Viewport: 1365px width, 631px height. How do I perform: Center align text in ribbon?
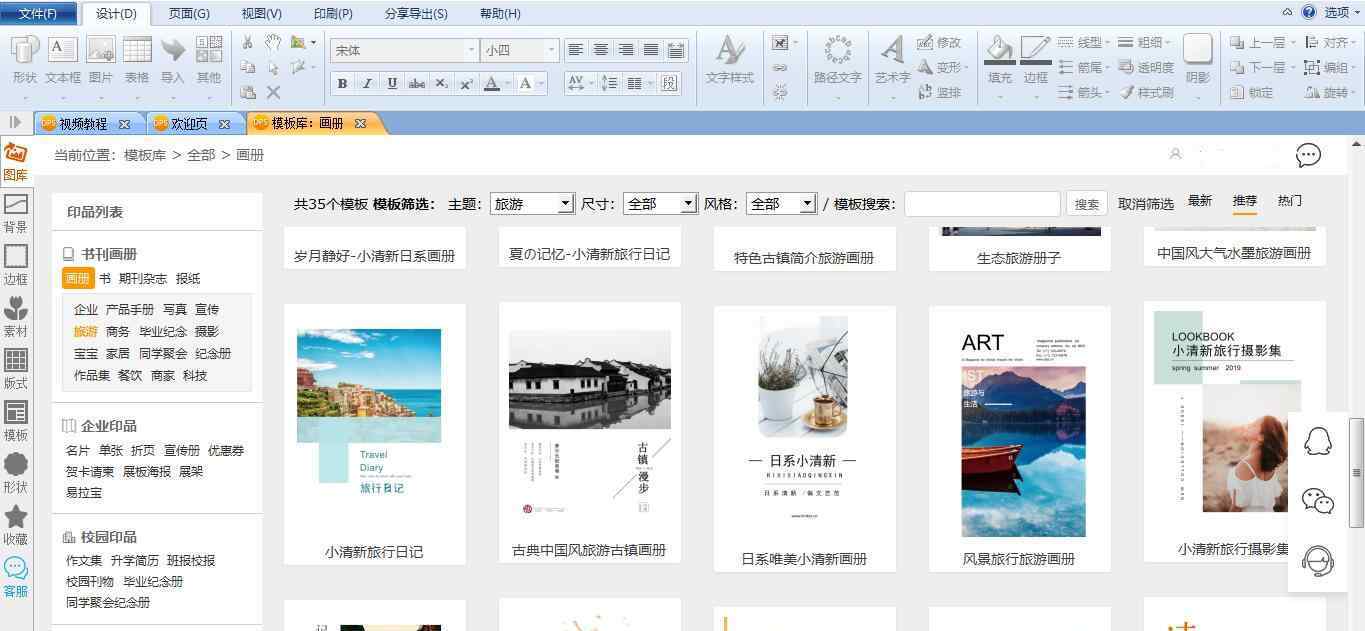(601, 49)
